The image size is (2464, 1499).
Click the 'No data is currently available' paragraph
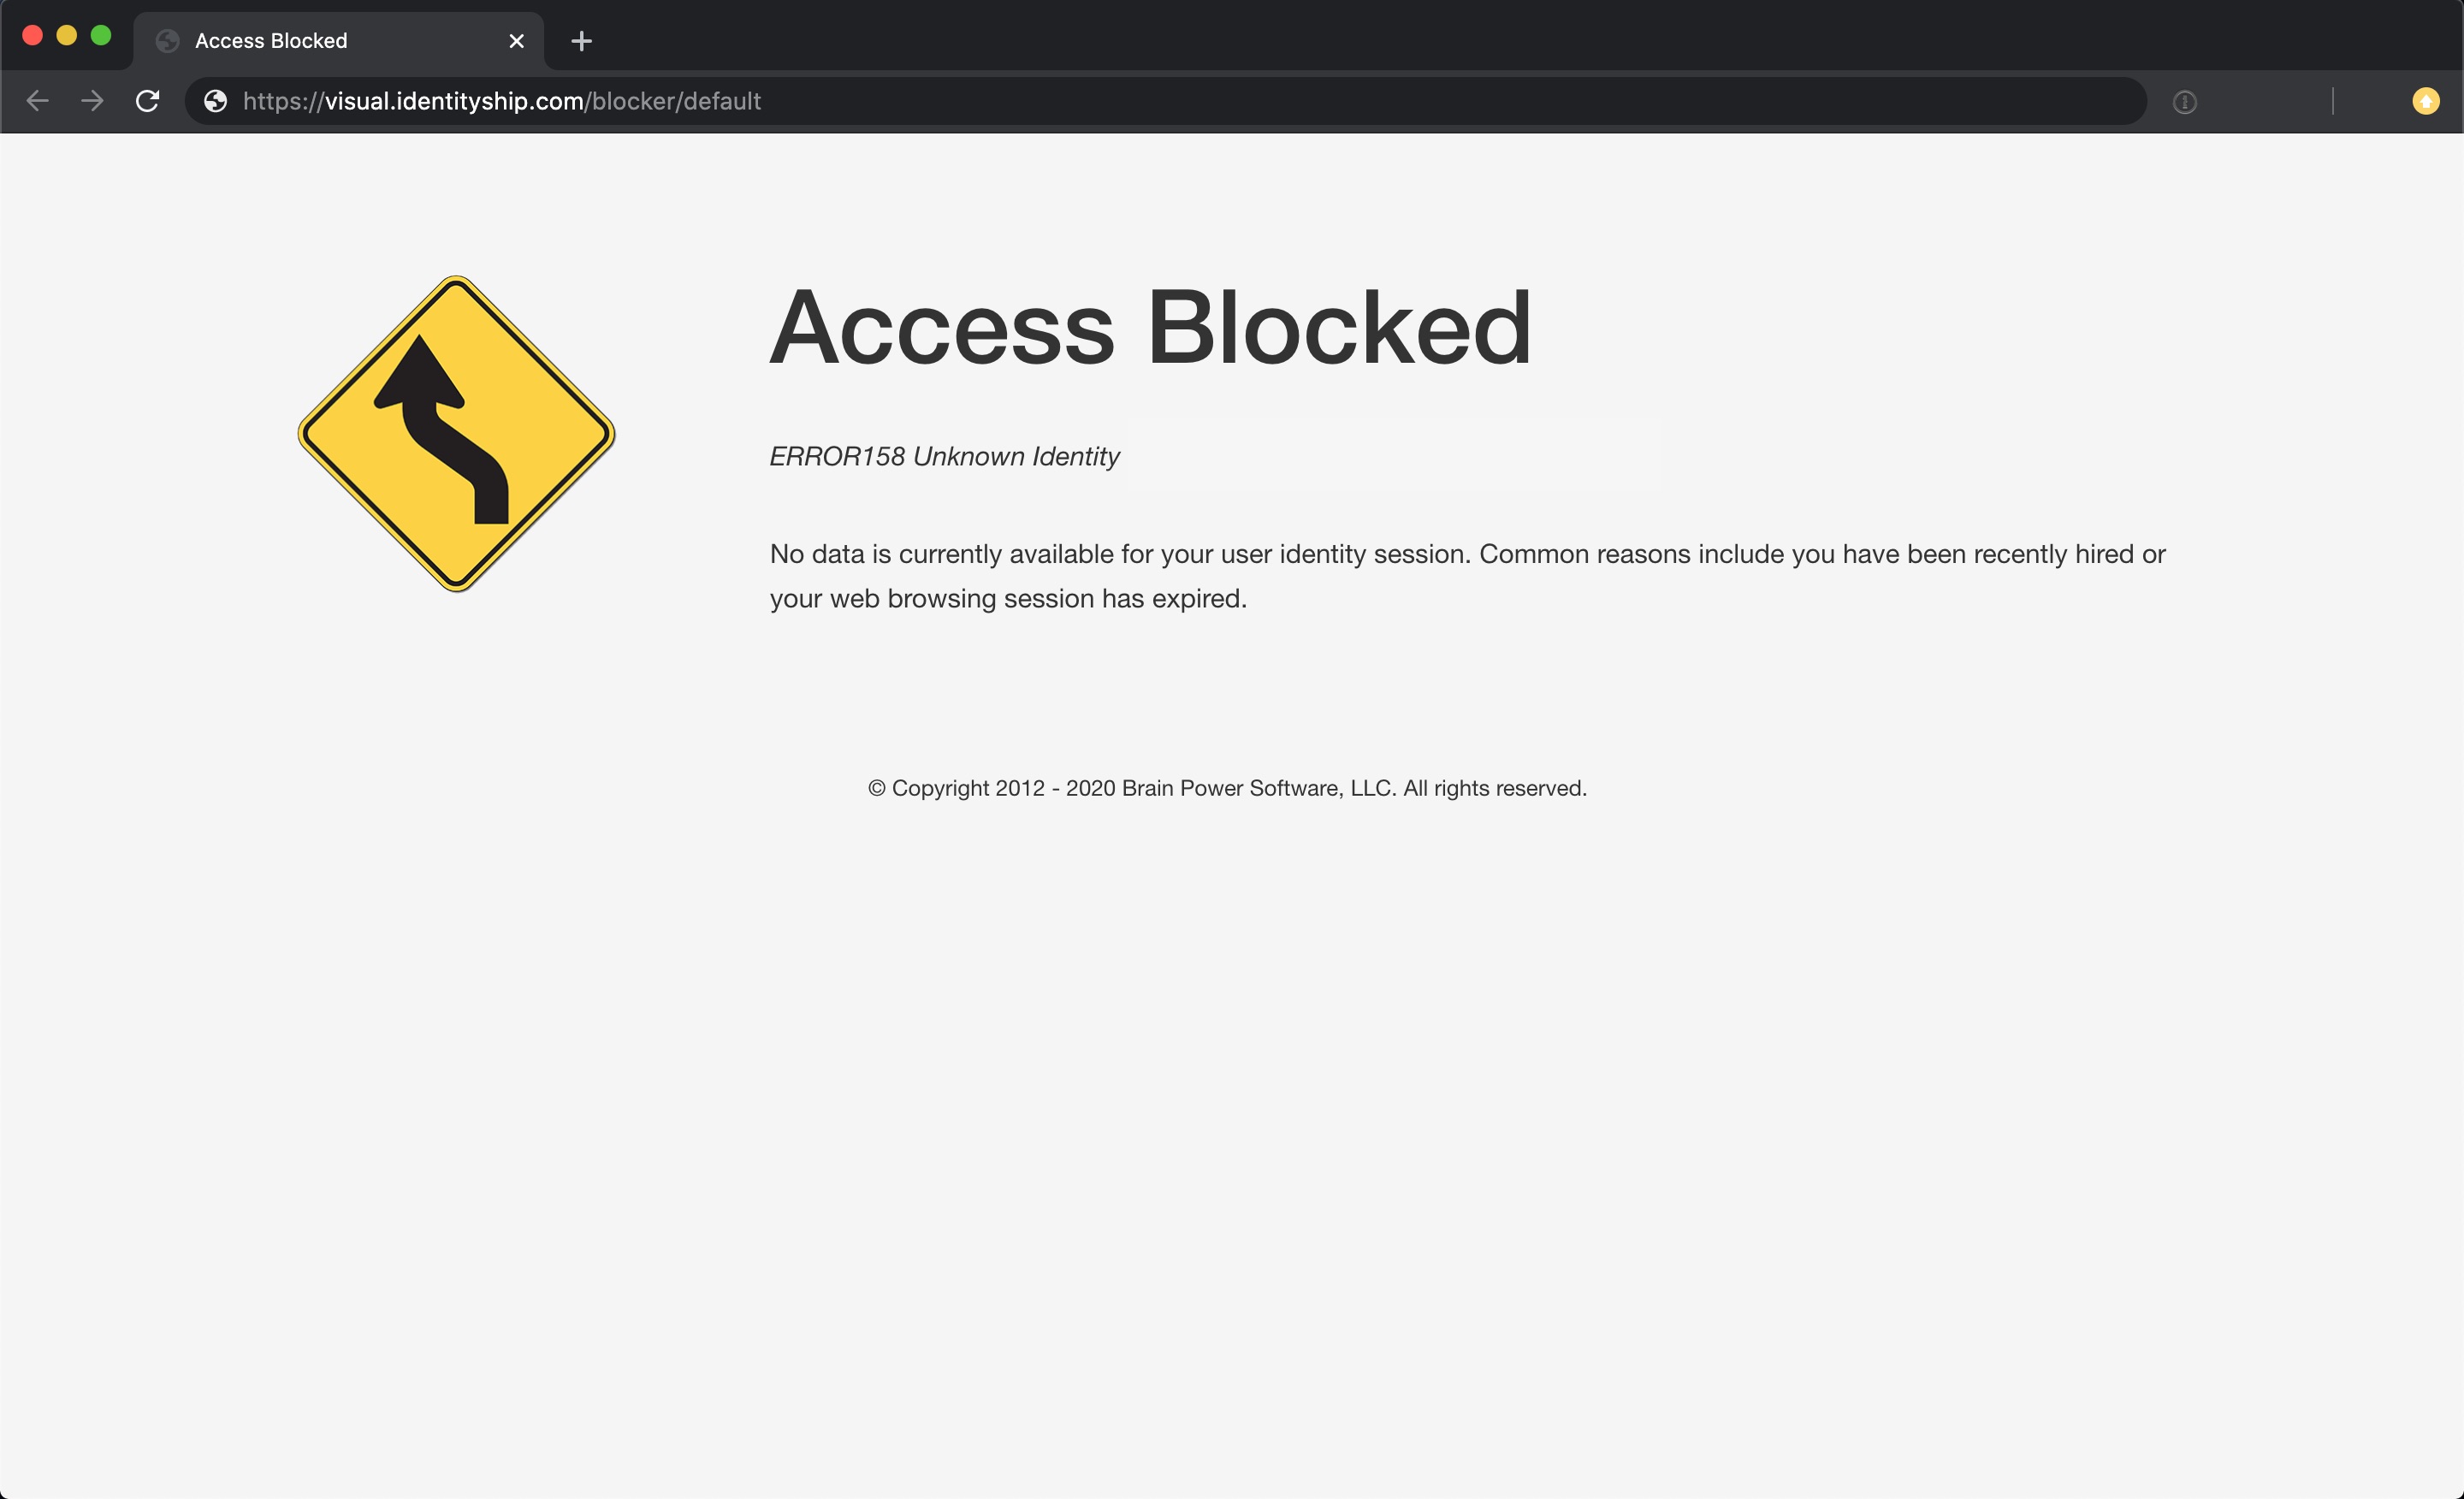click(x=1466, y=575)
